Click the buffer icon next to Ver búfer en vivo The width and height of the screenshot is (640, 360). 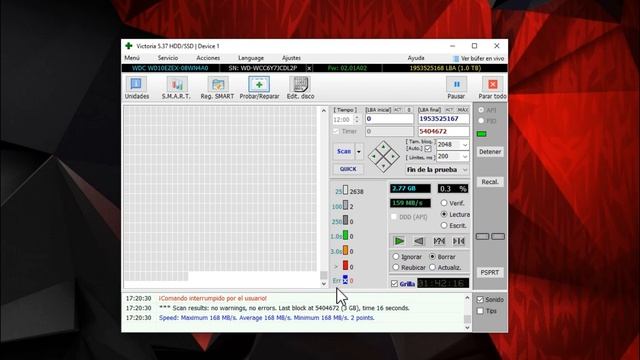click(456, 59)
